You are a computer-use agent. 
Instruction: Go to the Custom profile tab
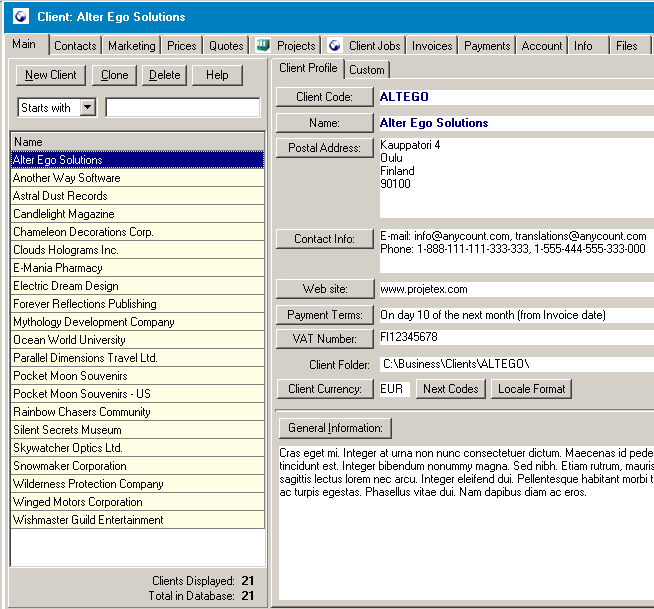coord(366,70)
